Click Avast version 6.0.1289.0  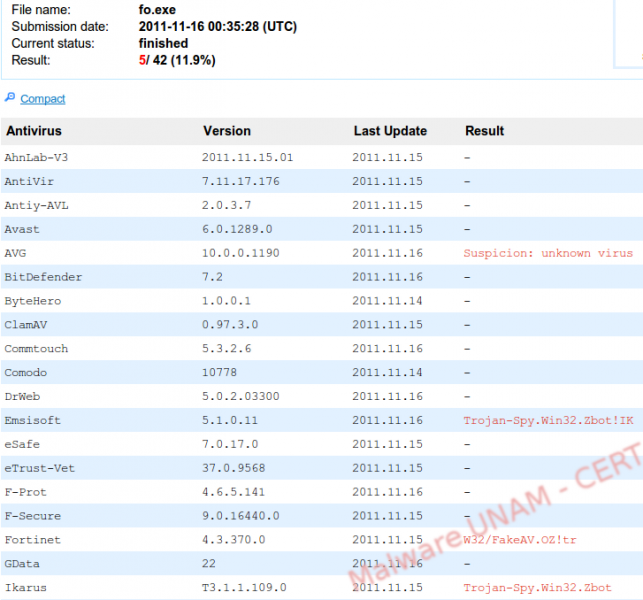237,229
